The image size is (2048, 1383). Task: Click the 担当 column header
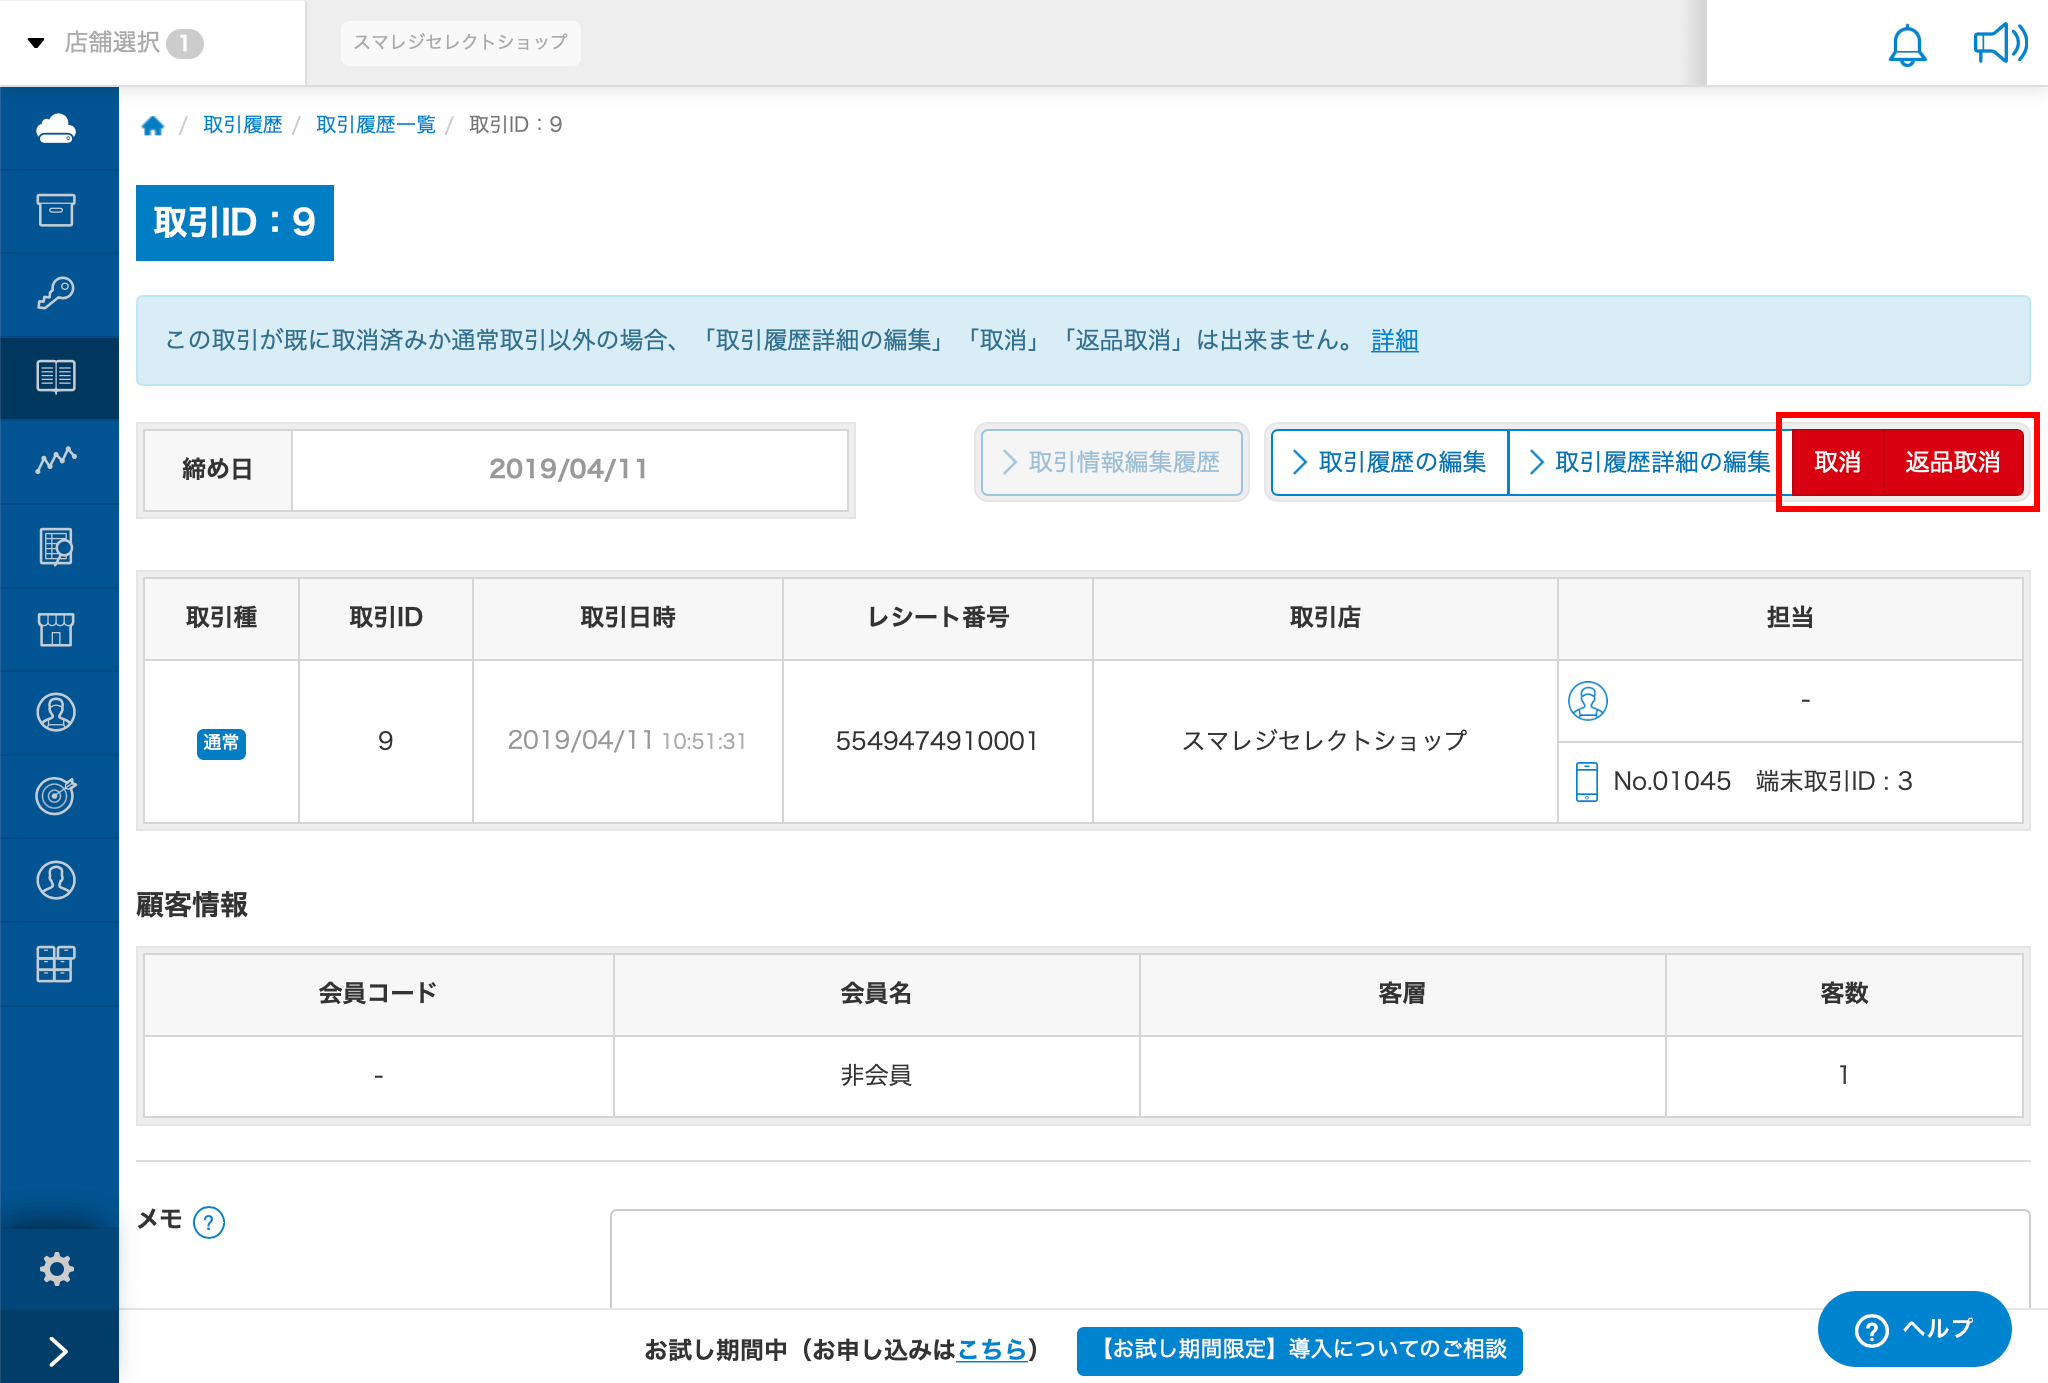tap(1790, 618)
